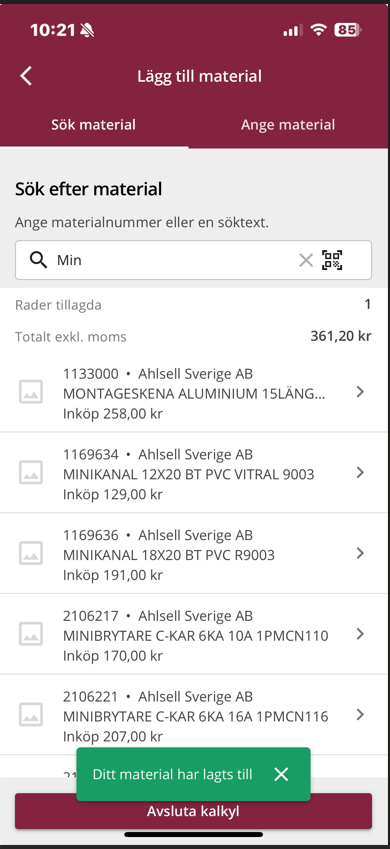Expand MINIKANAL 18X20 BT PVC chevron
Image resolution: width=390 pixels, height=849 pixels.
(x=360, y=553)
